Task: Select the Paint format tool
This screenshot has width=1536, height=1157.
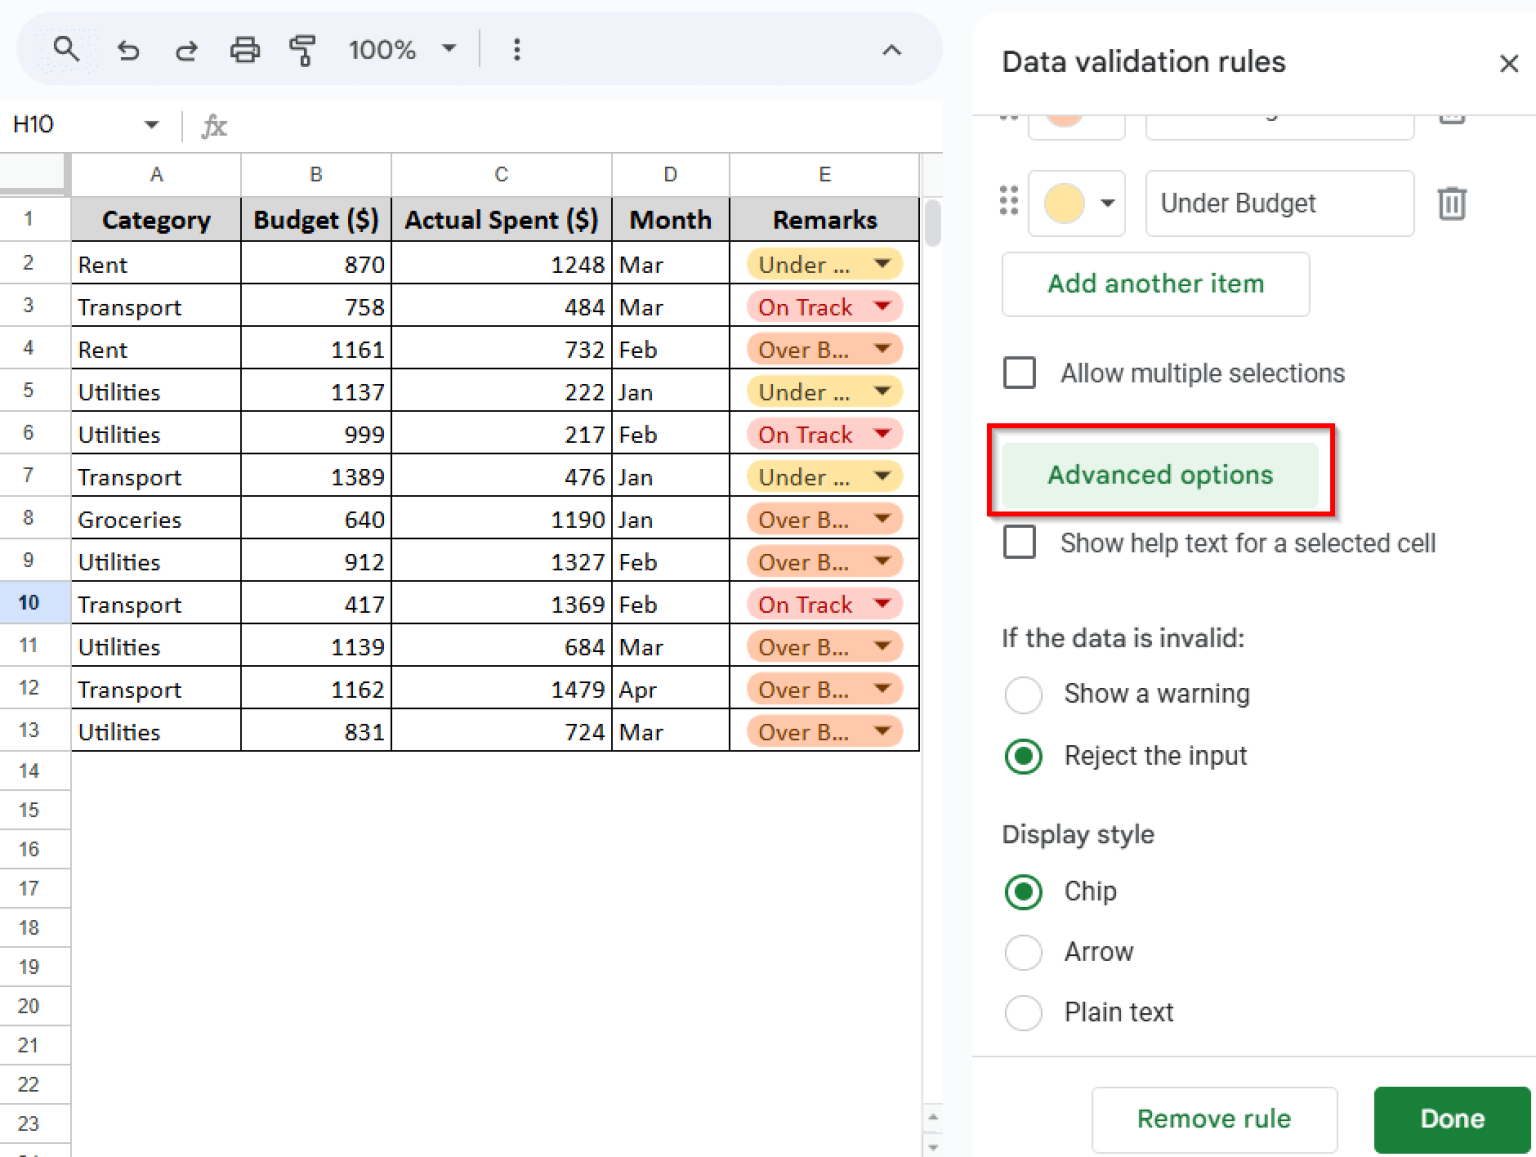Action: pyautogui.click(x=303, y=49)
